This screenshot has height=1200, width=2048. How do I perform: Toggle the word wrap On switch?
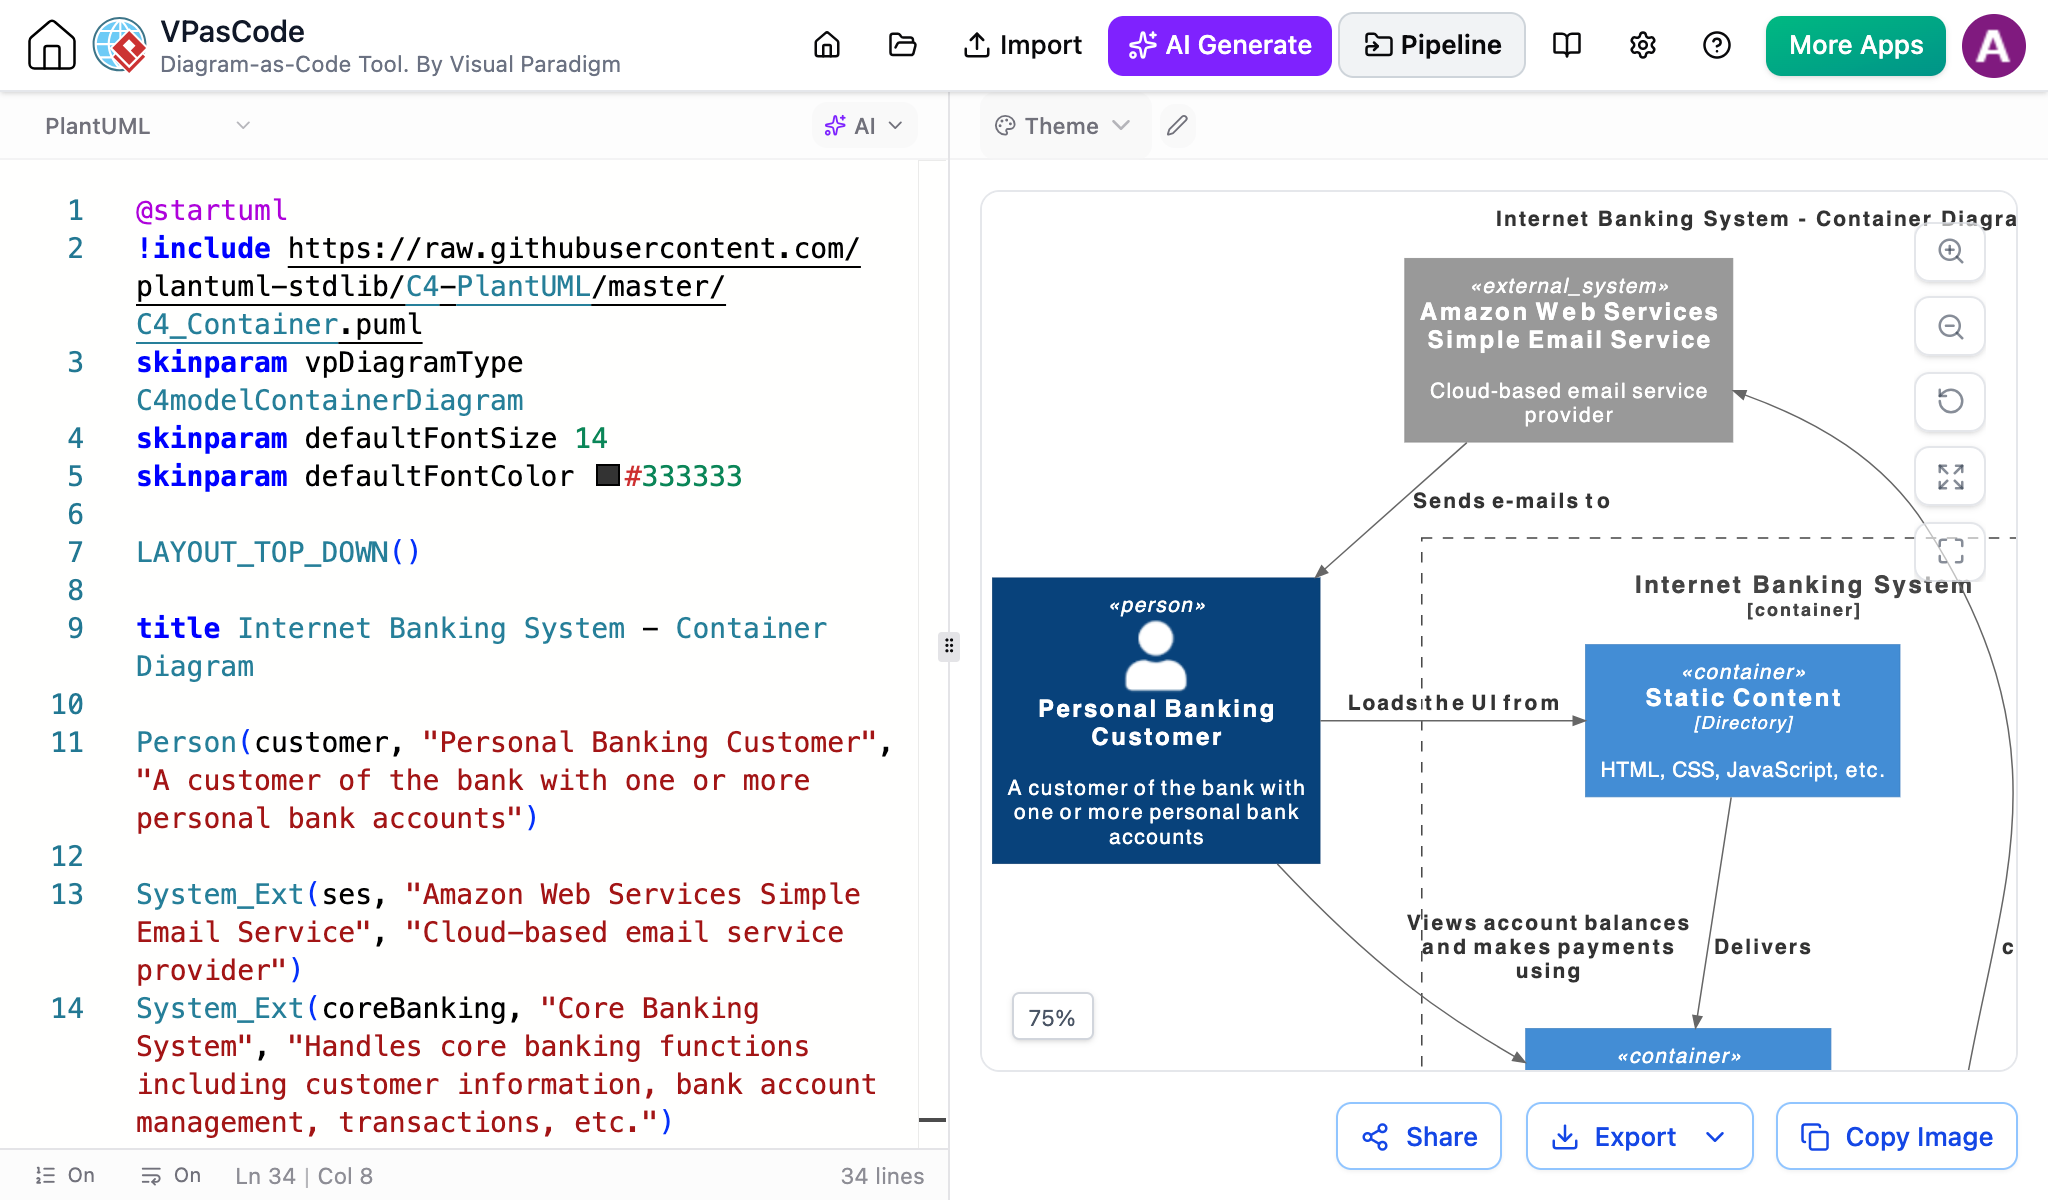click(x=171, y=1175)
